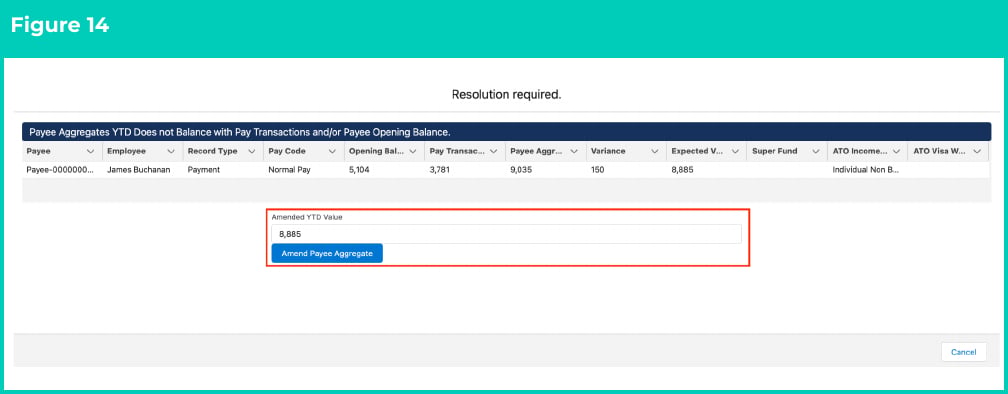Focus the Amended YTD Value field
The image size is (1008, 394).
507,234
